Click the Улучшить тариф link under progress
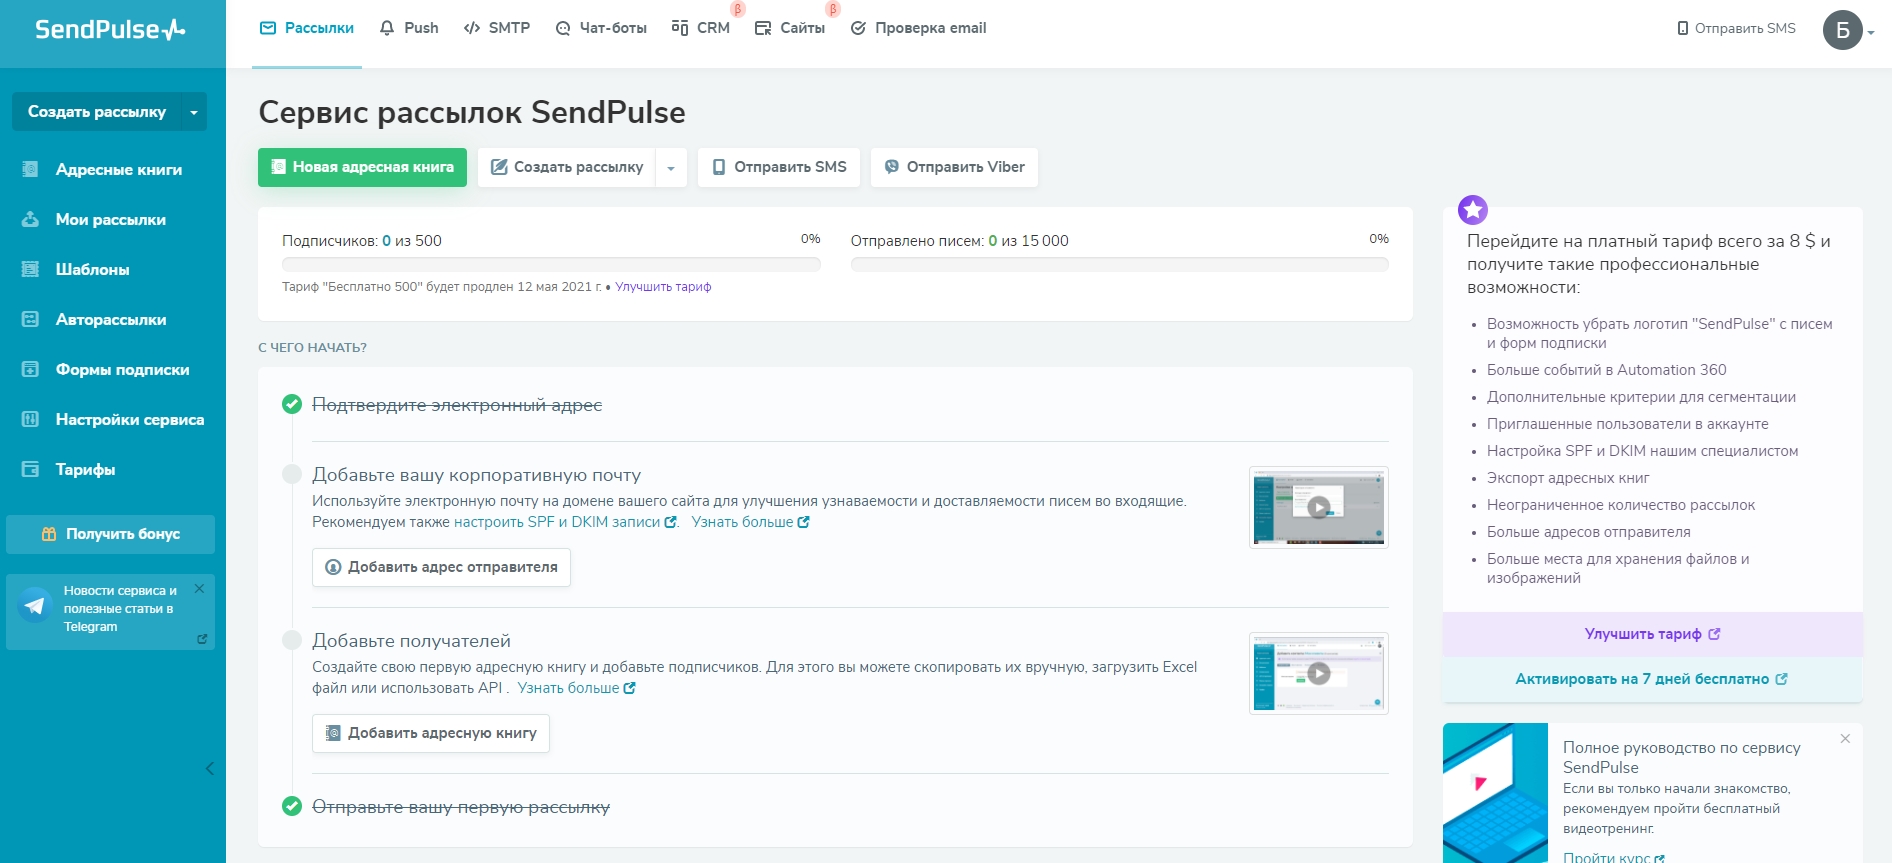Viewport: 1892px width, 863px height. (x=663, y=287)
